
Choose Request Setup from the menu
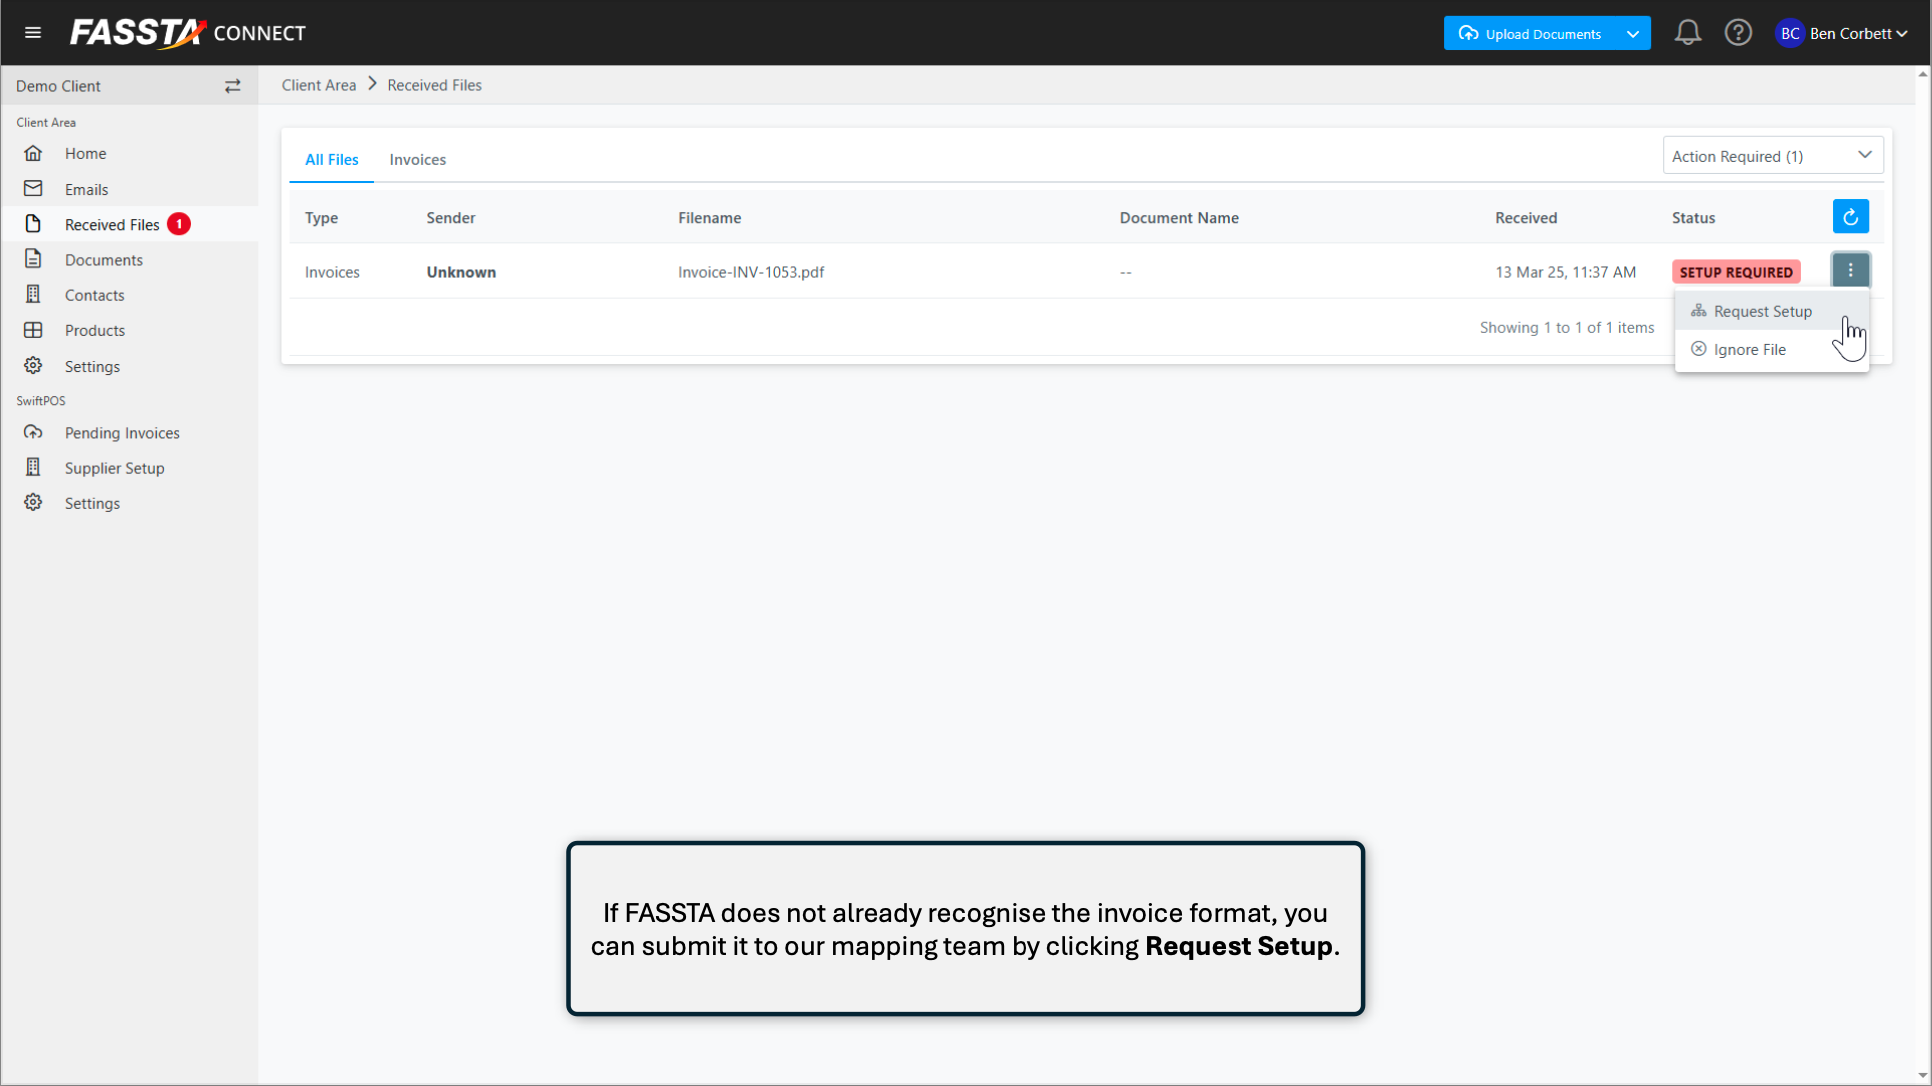click(x=1771, y=311)
